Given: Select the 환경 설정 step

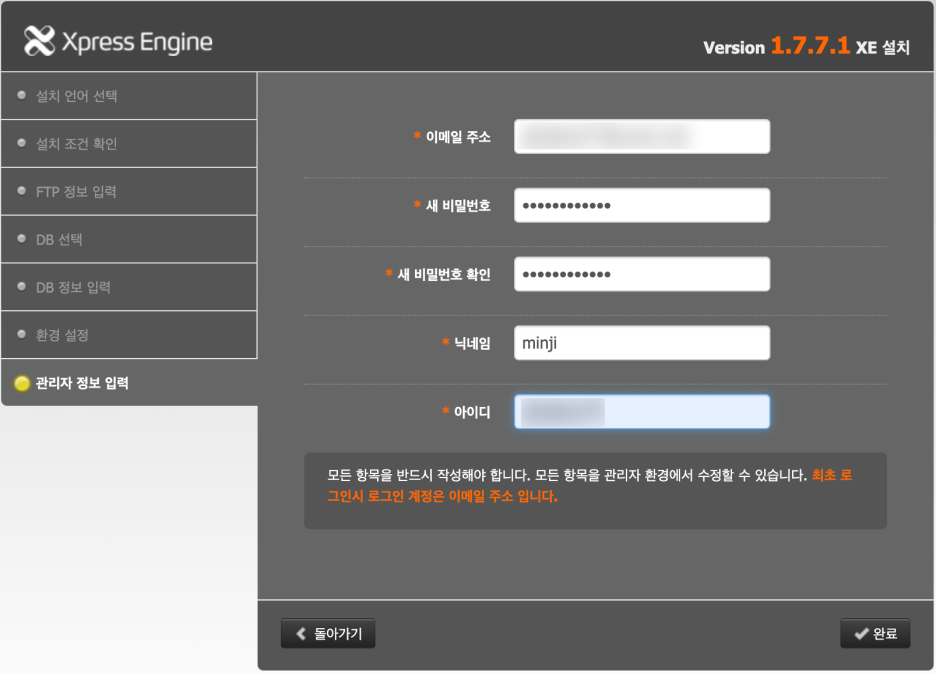Looking at the screenshot, I should coord(129,334).
